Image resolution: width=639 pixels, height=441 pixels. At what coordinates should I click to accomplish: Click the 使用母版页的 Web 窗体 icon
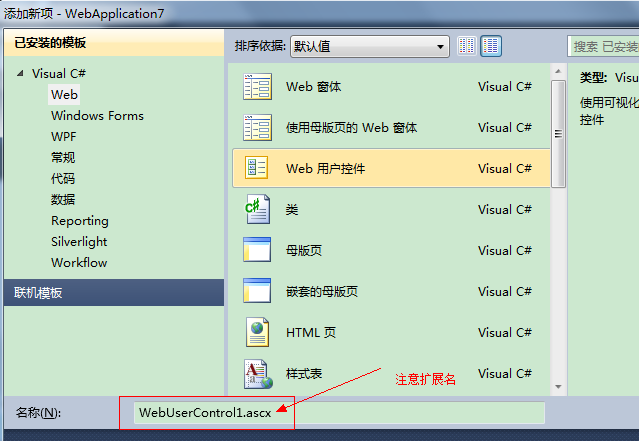pyautogui.click(x=257, y=128)
